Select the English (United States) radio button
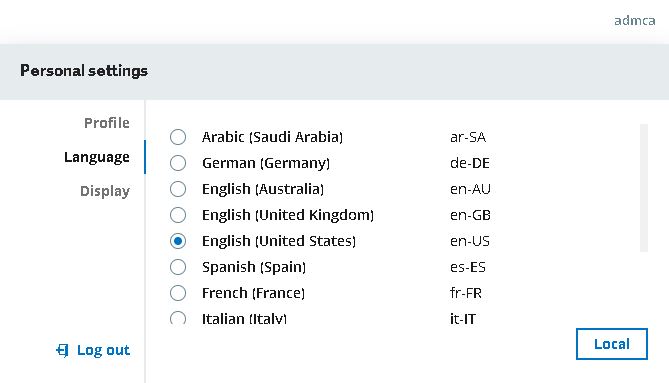This screenshot has width=669, height=383. (x=178, y=241)
